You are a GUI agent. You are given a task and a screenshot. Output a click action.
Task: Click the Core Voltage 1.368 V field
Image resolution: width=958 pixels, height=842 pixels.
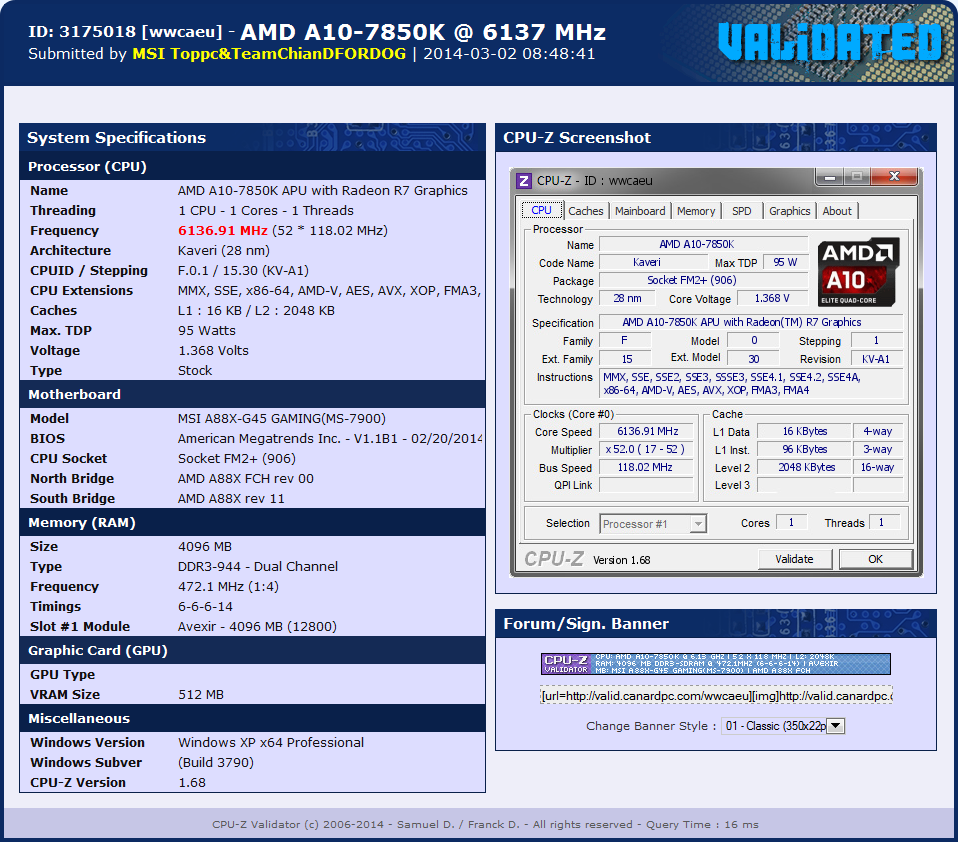pos(772,298)
